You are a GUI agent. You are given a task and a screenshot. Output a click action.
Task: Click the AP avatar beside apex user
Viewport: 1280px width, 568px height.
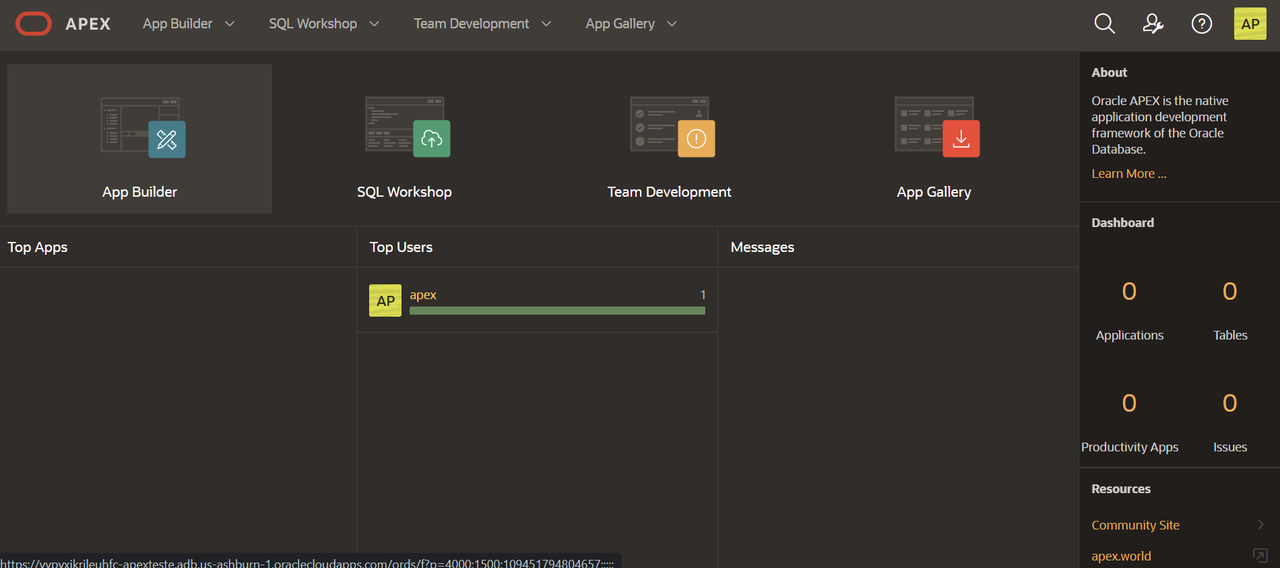coord(385,300)
